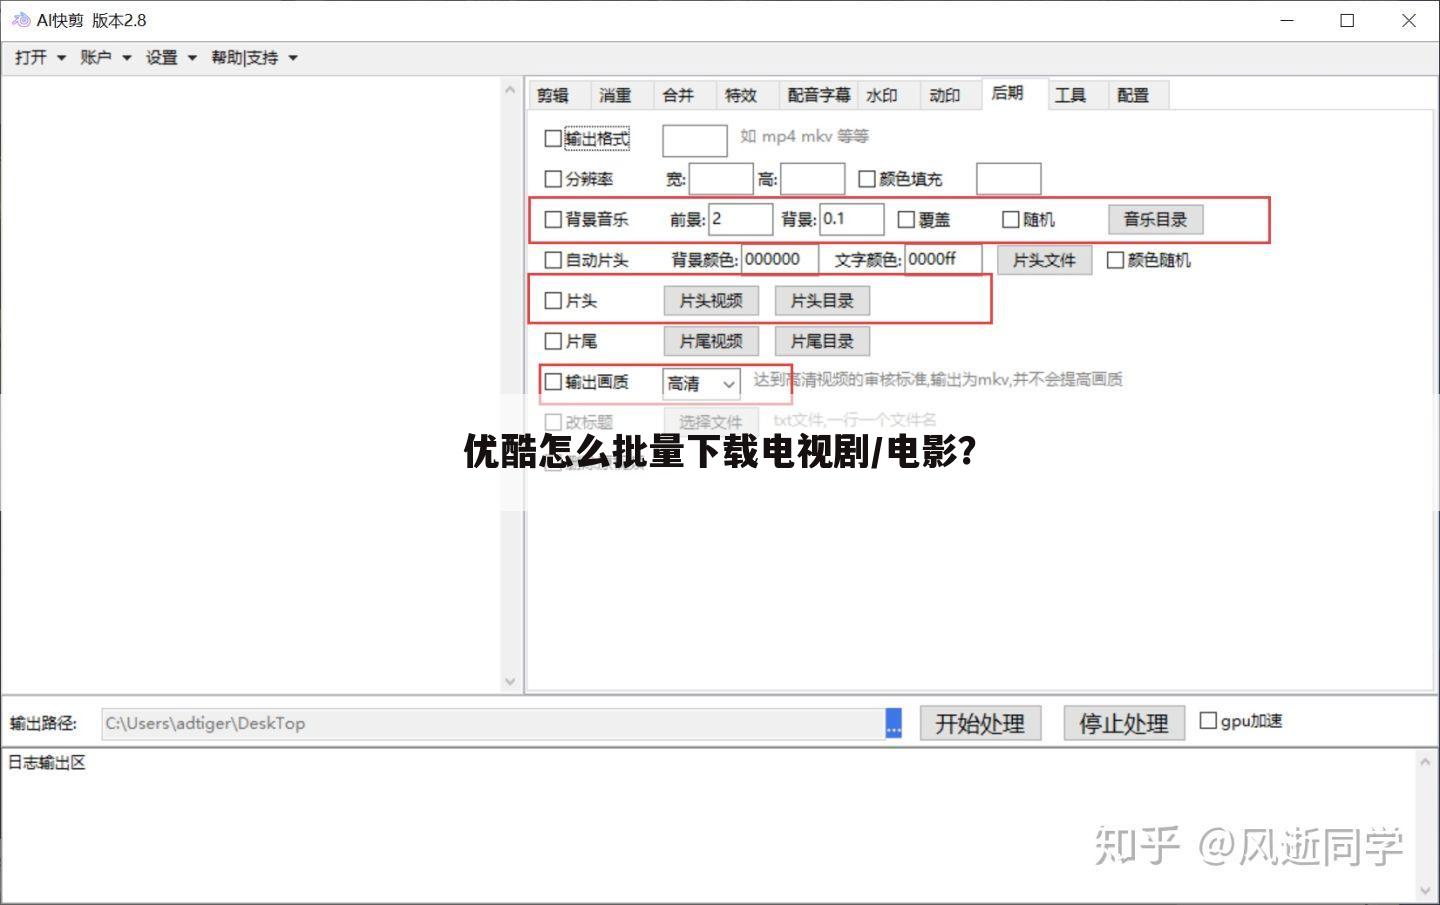
Task: Click the 输出格式 text field
Action: click(695, 140)
